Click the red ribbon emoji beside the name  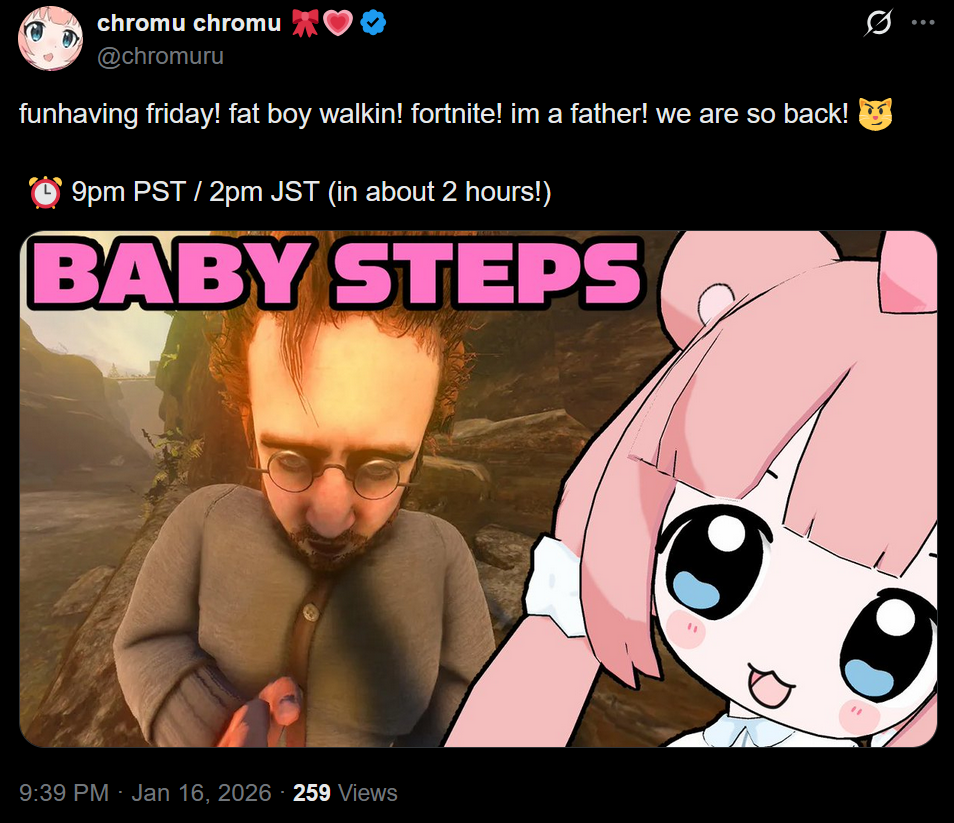click(305, 23)
